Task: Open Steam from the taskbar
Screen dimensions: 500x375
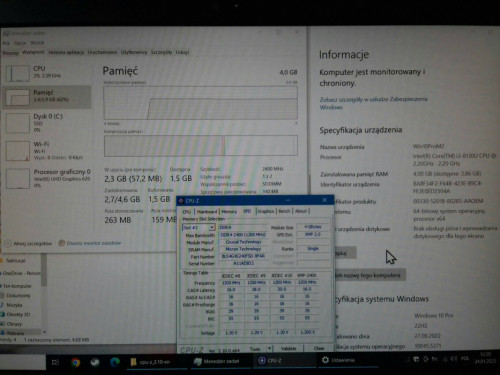Action: point(95,362)
